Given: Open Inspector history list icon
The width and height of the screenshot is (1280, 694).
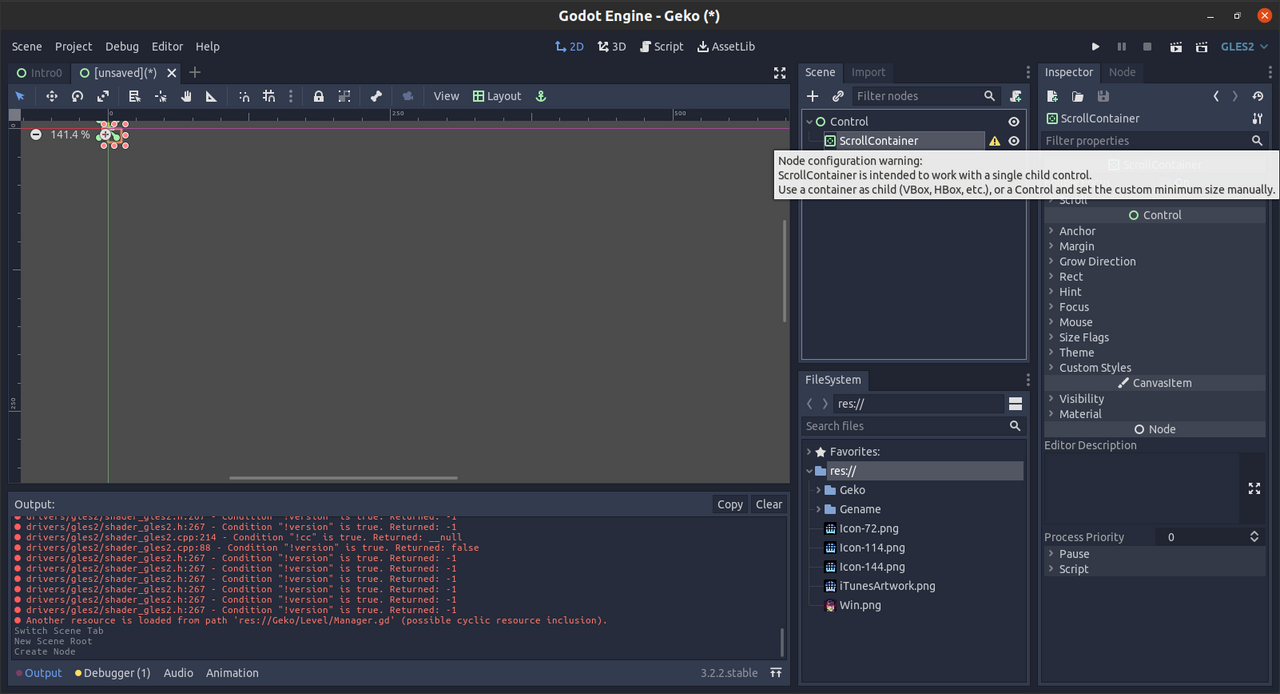Looking at the screenshot, I should (x=1258, y=96).
